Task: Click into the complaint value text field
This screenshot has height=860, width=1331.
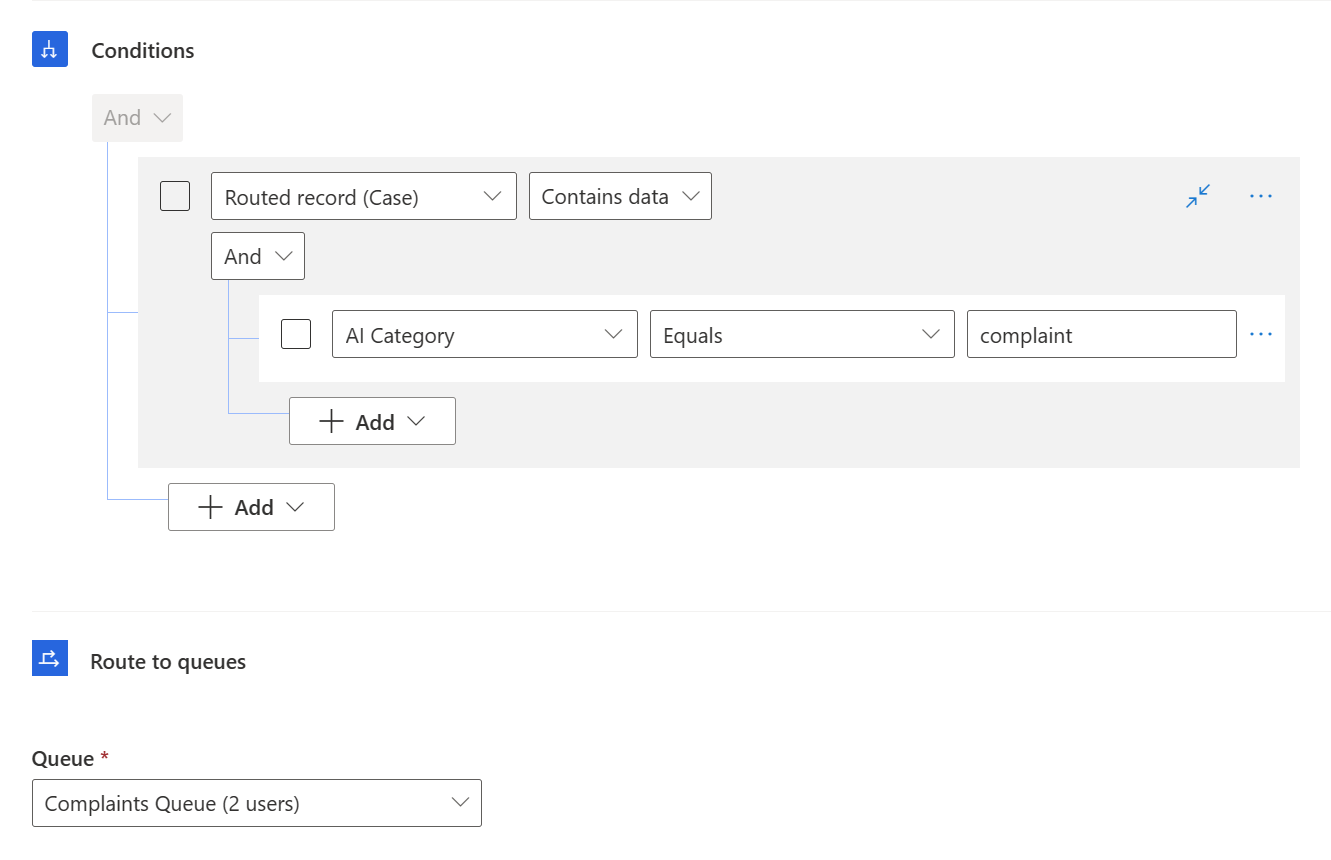Action: click(1100, 334)
